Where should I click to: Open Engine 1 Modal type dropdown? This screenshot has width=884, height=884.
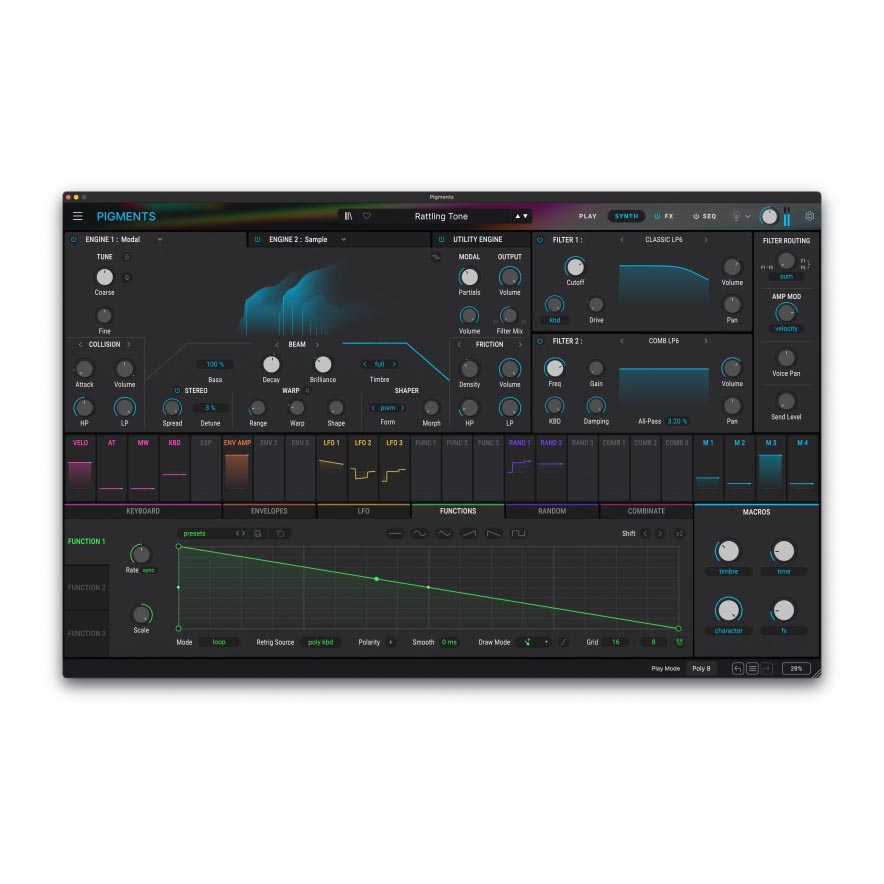tap(160, 240)
